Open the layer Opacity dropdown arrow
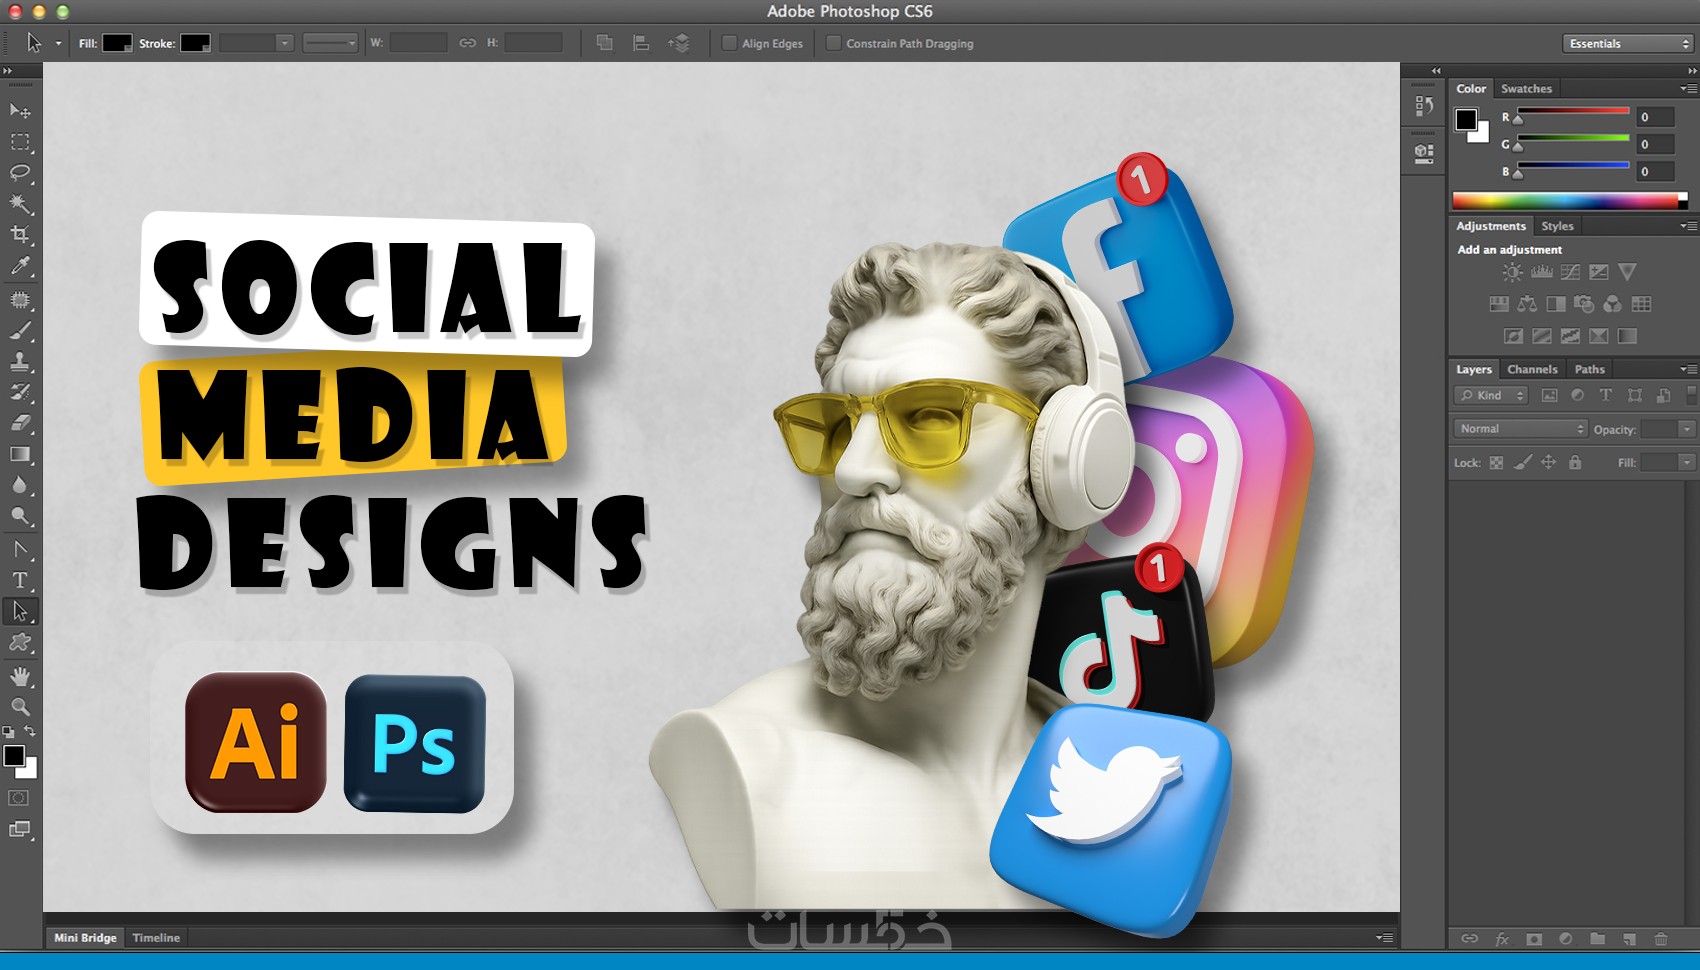The width and height of the screenshot is (1700, 970). coord(1687,429)
